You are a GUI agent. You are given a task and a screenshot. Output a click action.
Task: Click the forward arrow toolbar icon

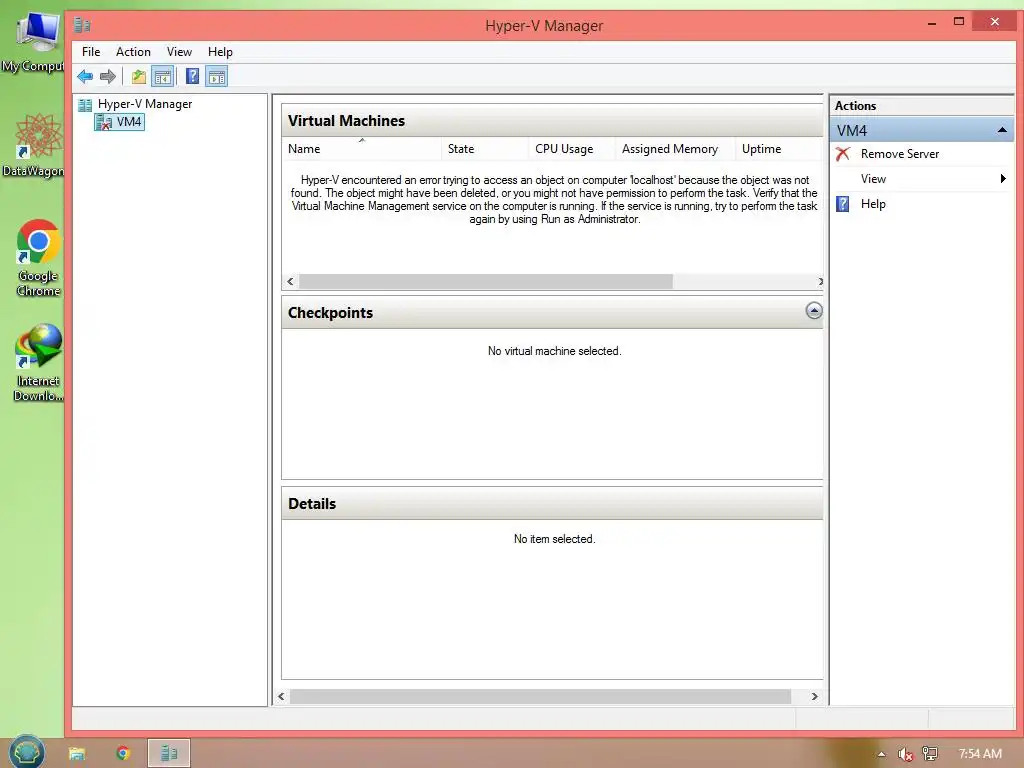coord(108,76)
